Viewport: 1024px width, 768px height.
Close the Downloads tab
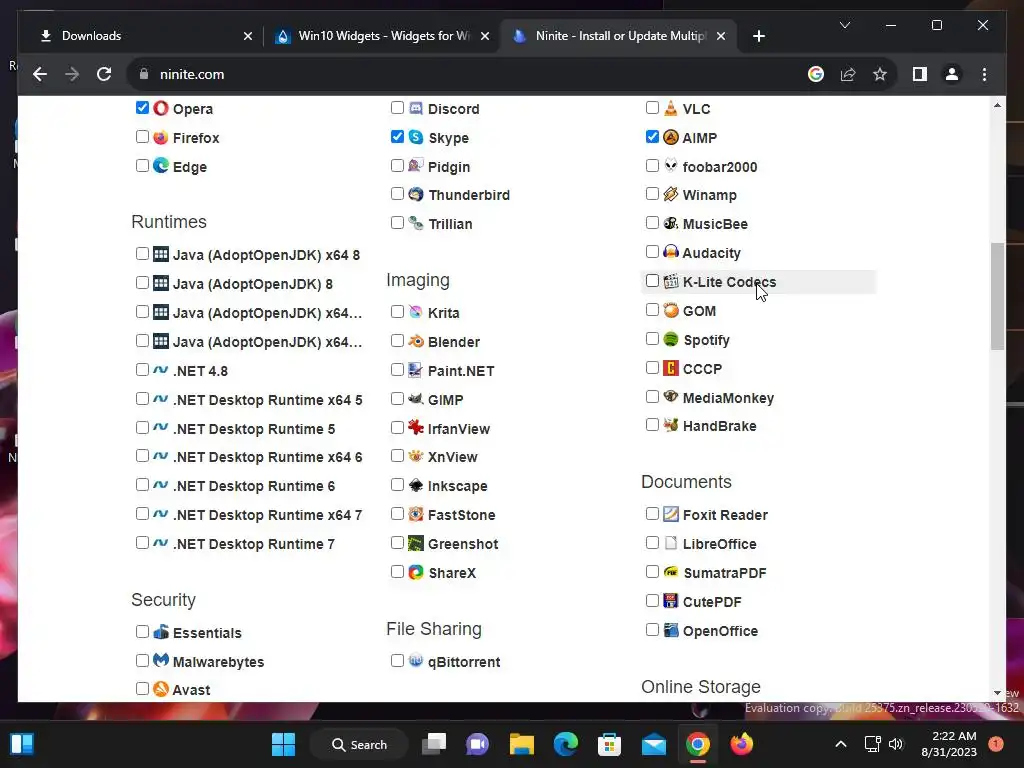point(248,36)
